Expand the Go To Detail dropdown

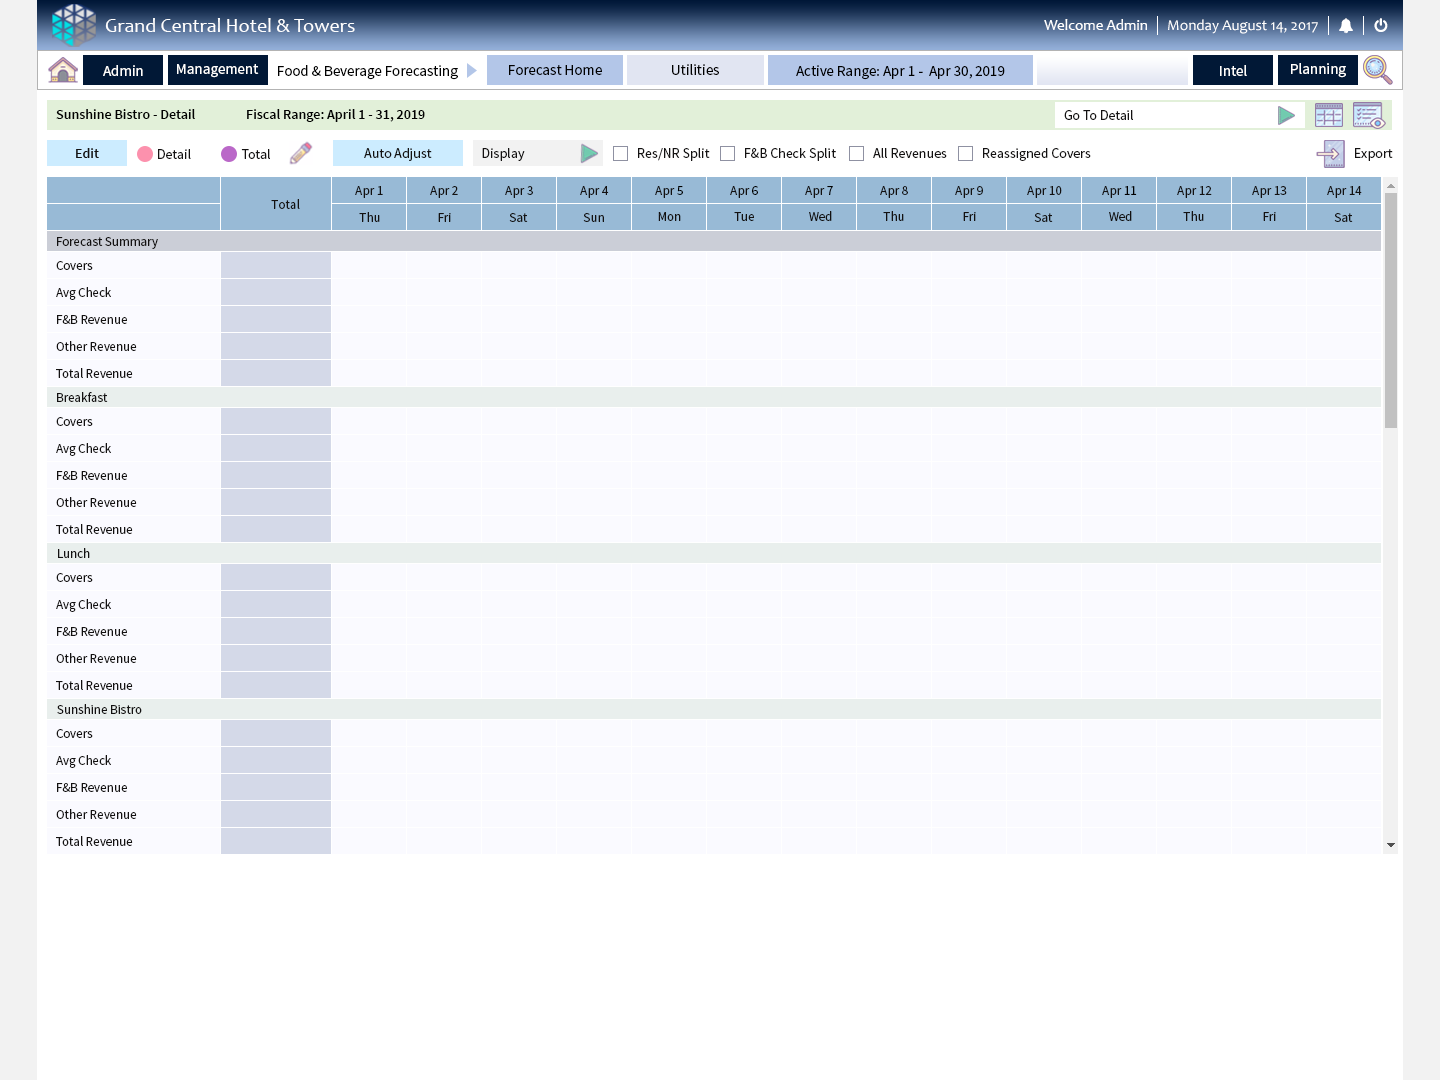coord(1286,116)
